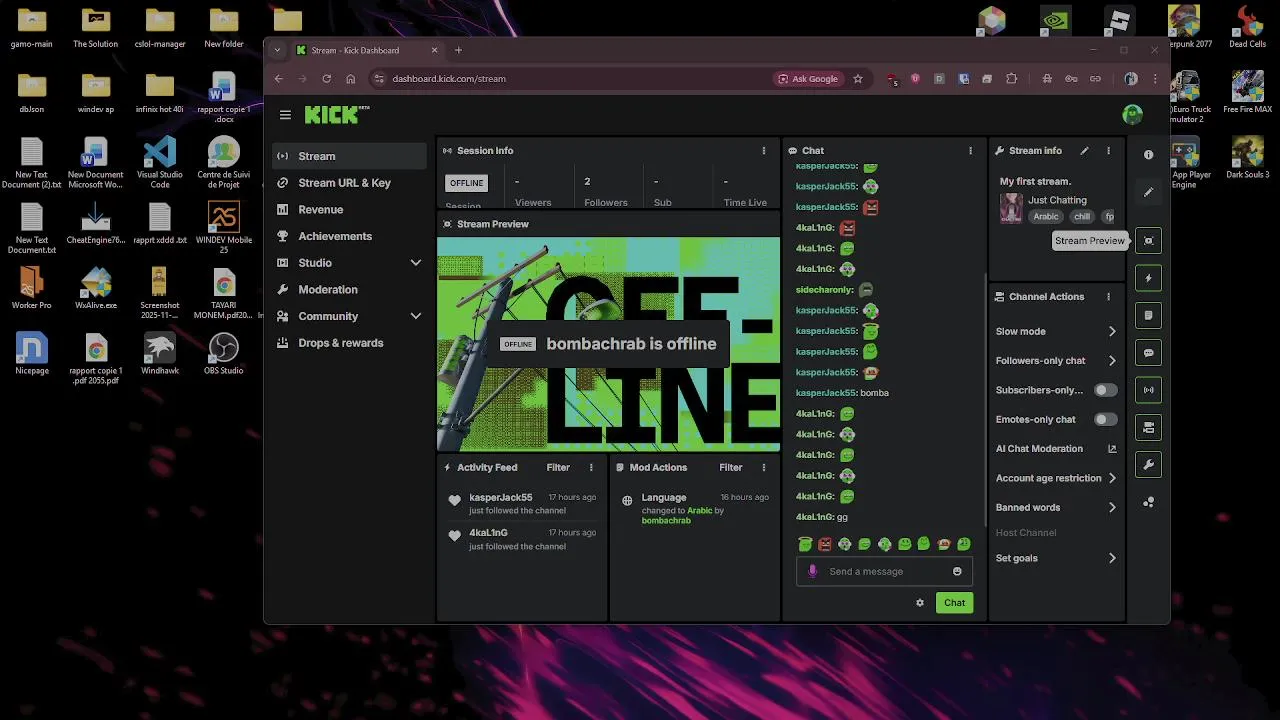This screenshot has width=1280, height=720.
Task: Open Banned words settings chevron
Action: pos(1112,507)
